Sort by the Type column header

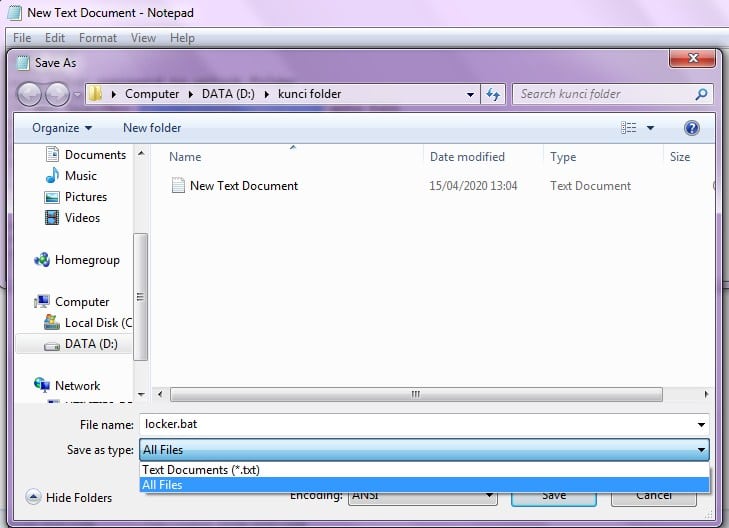point(563,157)
